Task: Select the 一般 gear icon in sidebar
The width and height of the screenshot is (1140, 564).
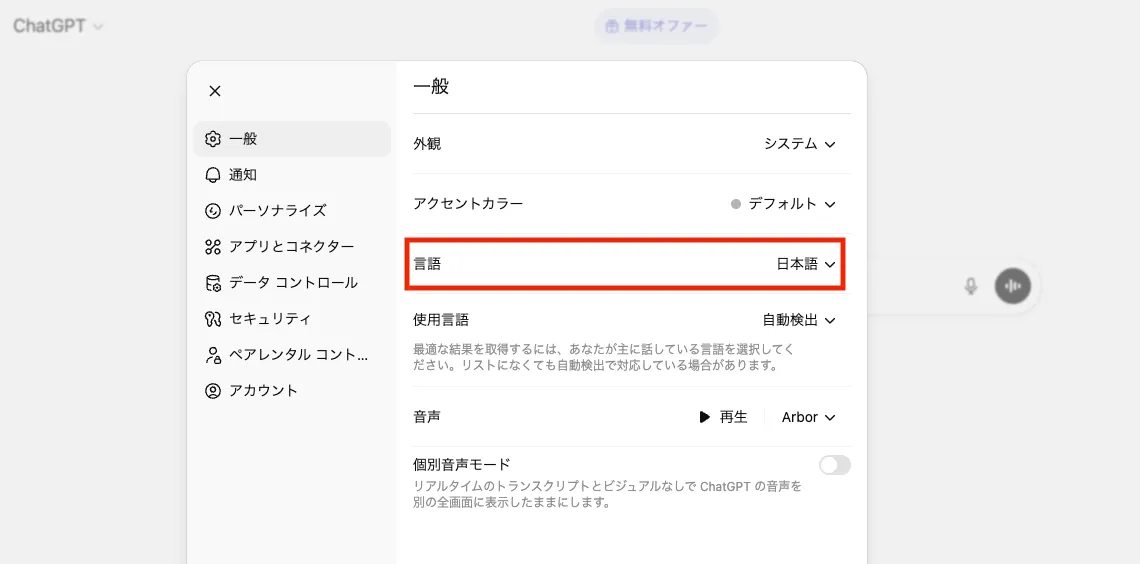Action: tap(212, 139)
